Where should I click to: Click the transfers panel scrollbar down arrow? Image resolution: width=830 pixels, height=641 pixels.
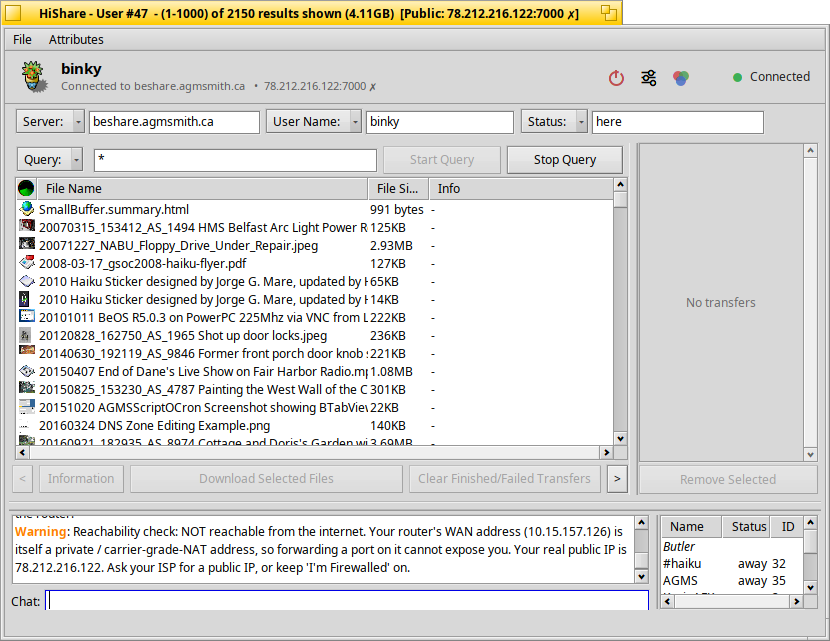(810, 454)
